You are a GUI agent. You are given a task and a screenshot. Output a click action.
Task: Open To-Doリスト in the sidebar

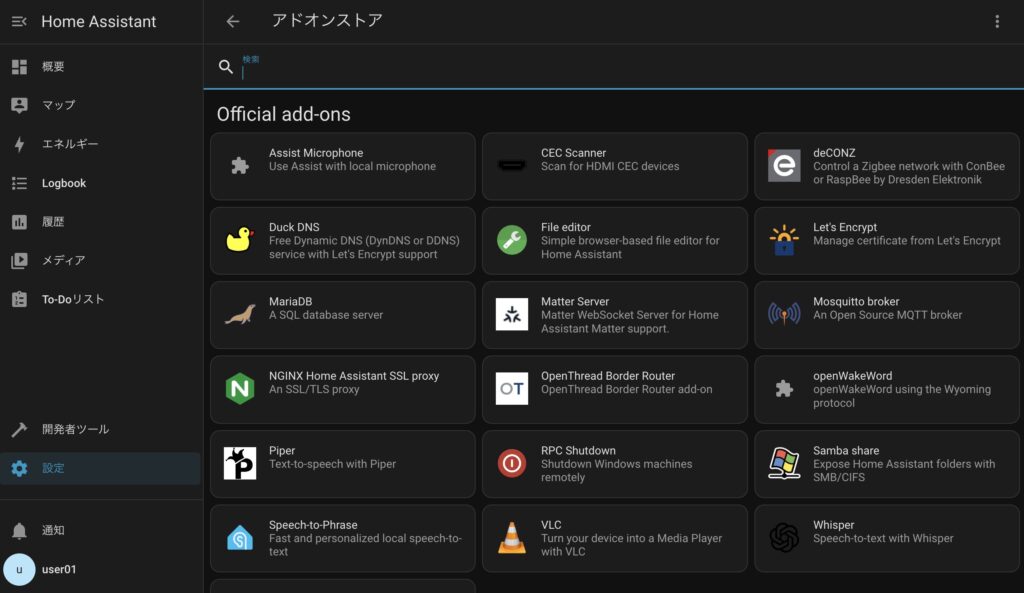pyautogui.click(x=101, y=299)
